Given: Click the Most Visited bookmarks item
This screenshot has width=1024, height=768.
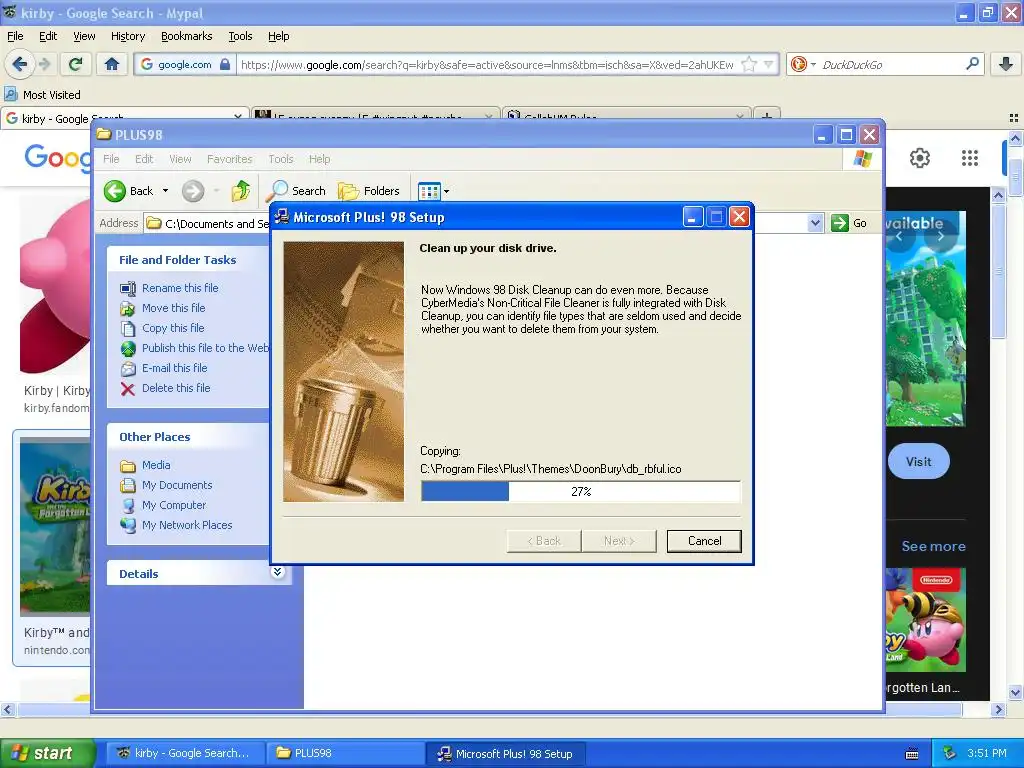Looking at the screenshot, I should (x=42, y=95).
